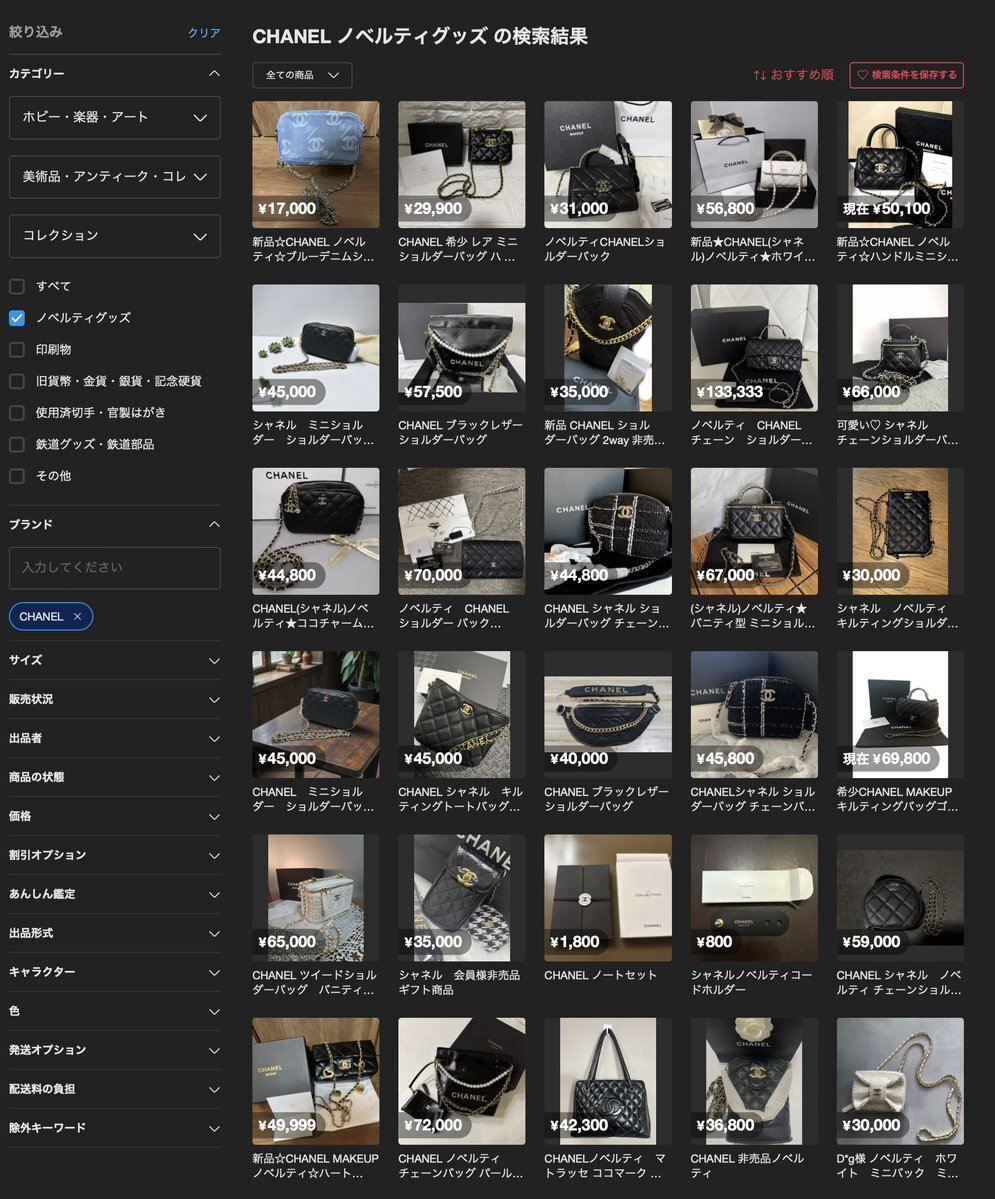Open the ¥17,000 blue denim bag listing
The width and height of the screenshot is (995, 1199).
[x=316, y=164]
